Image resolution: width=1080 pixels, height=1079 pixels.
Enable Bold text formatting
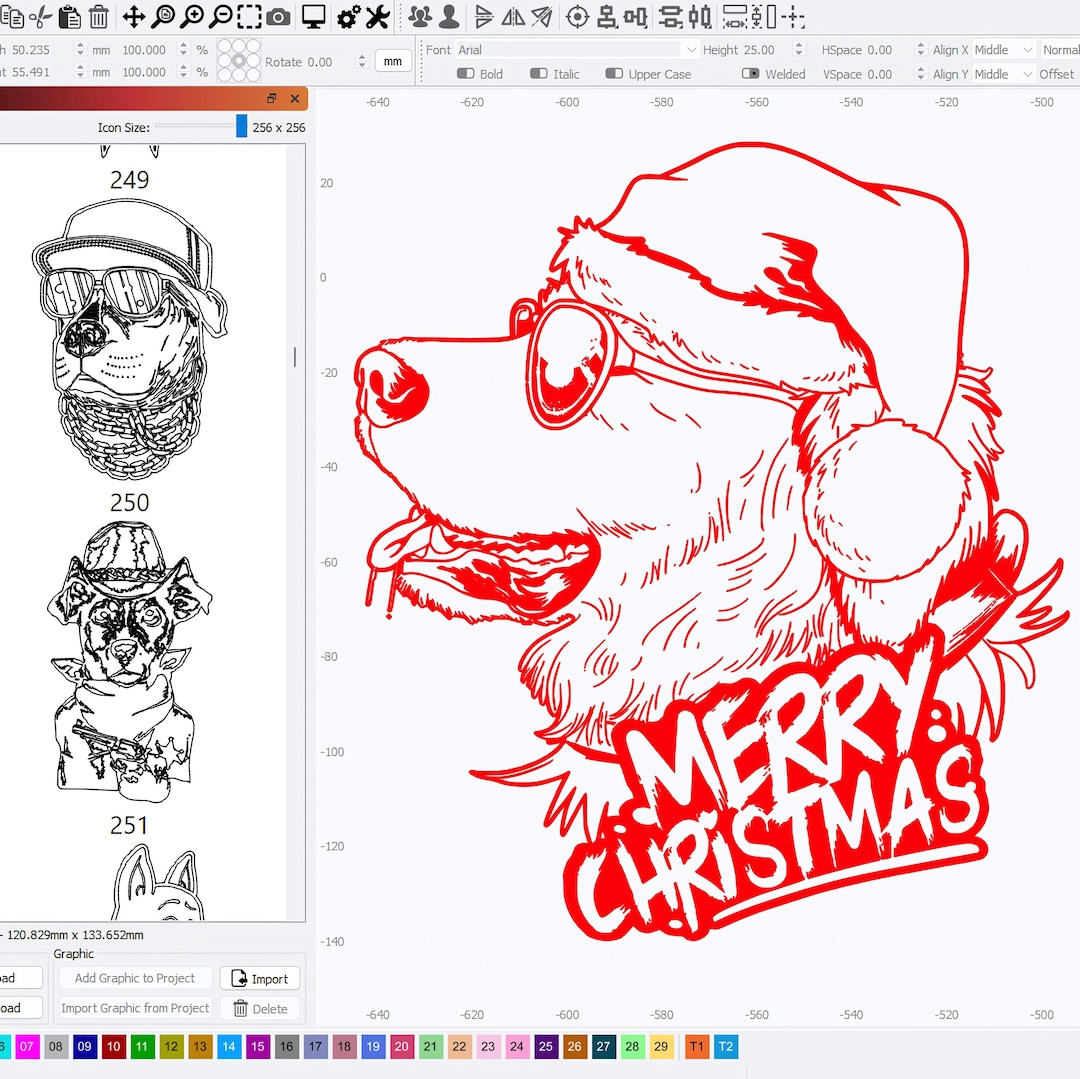click(467, 73)
